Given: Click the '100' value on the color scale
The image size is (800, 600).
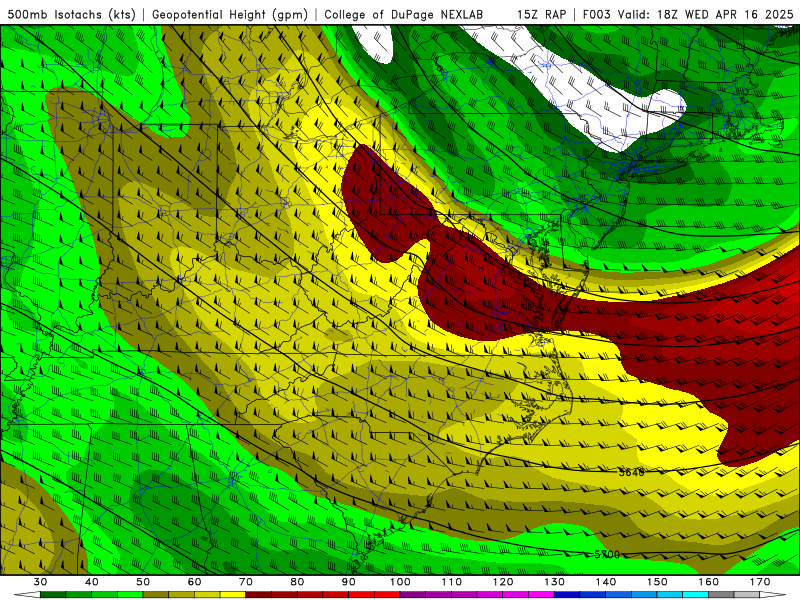Looking at the screenshot, I should (x=400, y=582).
